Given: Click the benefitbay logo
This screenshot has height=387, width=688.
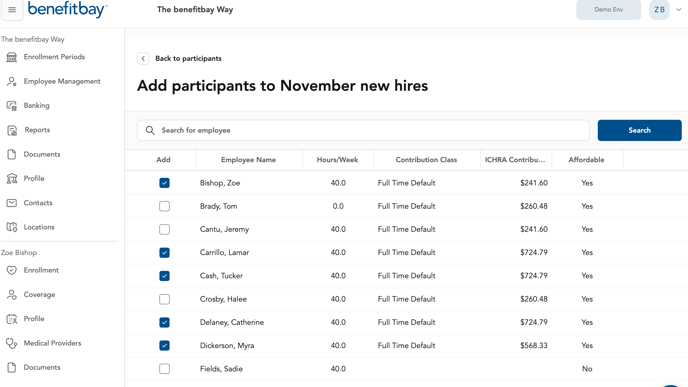Looking at the screenshot, I should click(x=68, y=9).
